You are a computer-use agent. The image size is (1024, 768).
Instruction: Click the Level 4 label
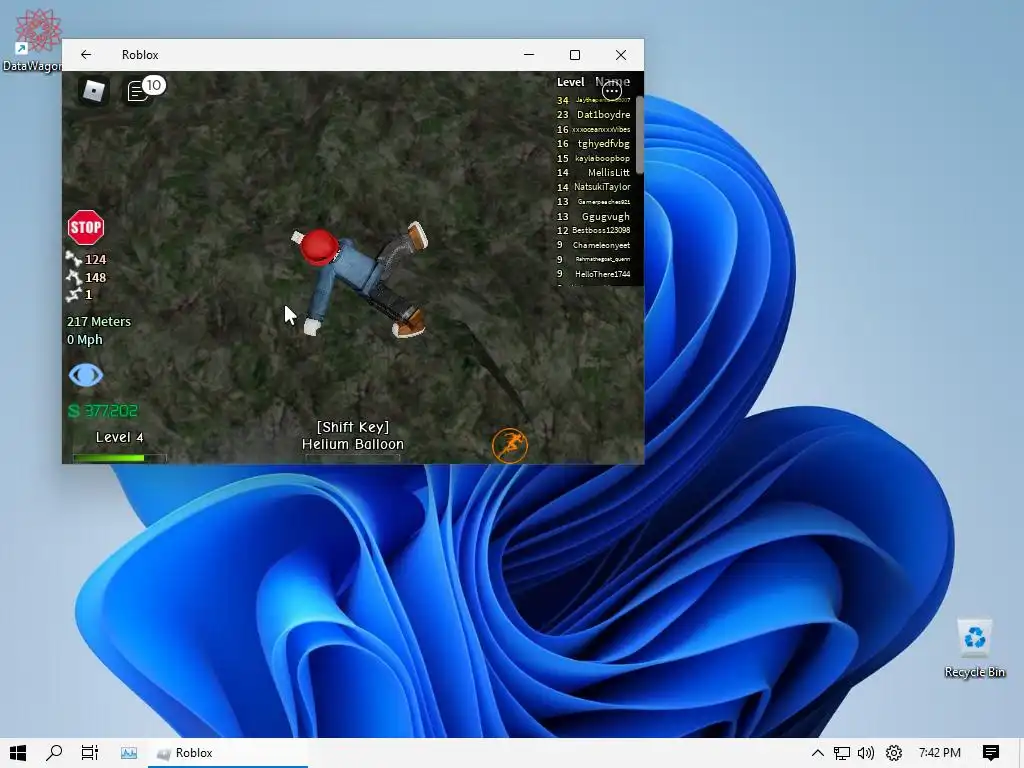pos(120,437)
